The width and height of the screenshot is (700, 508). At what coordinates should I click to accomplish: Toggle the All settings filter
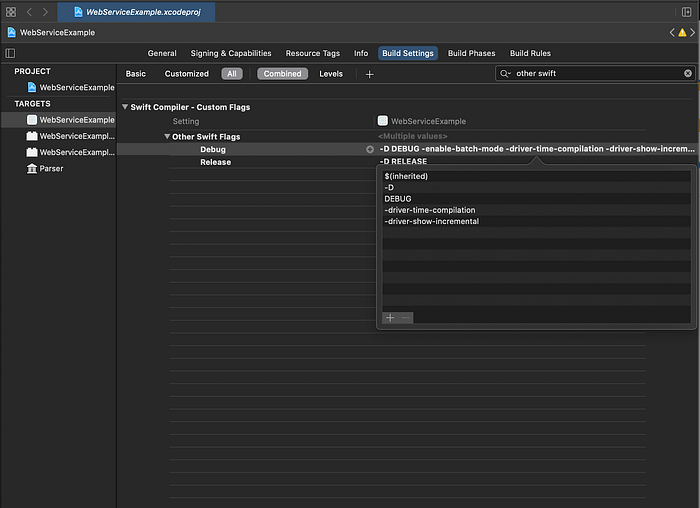pos(232,74)
